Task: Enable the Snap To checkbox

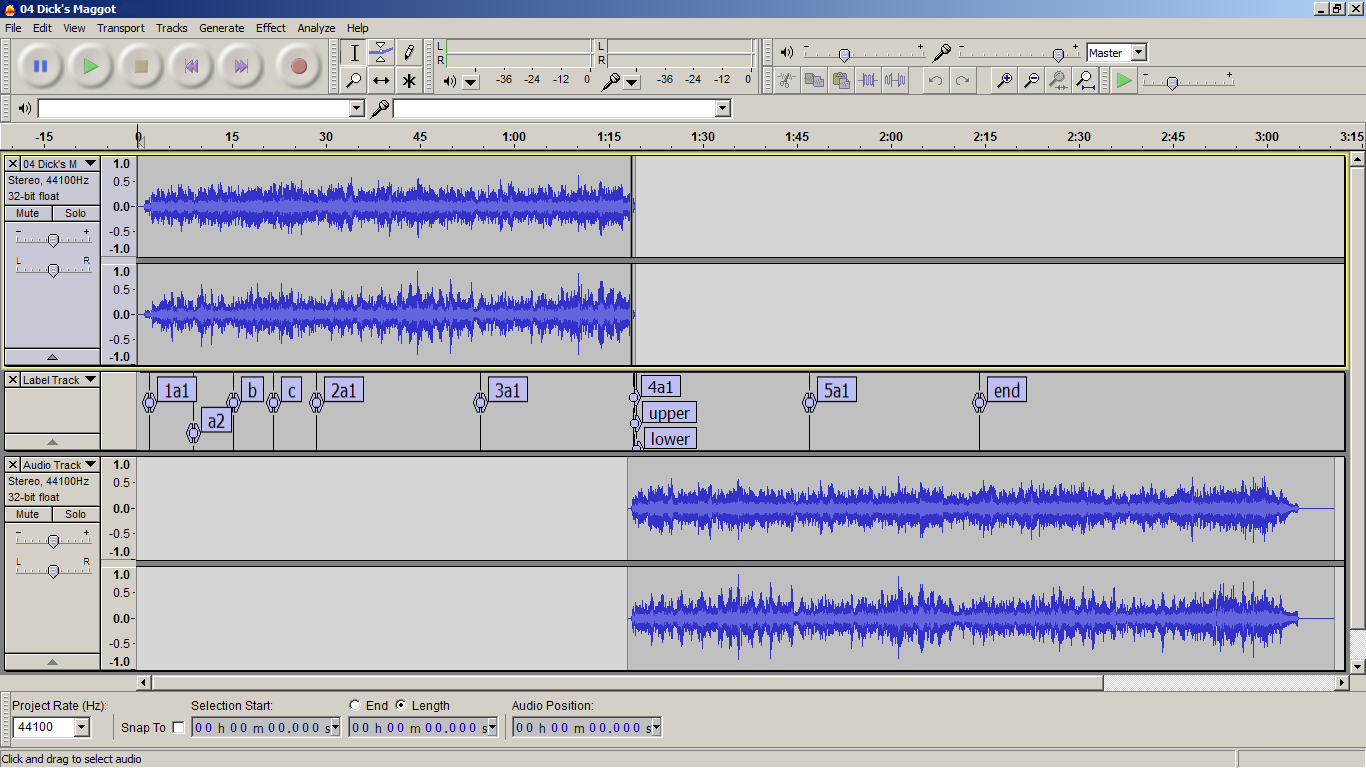Action: tap(179, 727)
